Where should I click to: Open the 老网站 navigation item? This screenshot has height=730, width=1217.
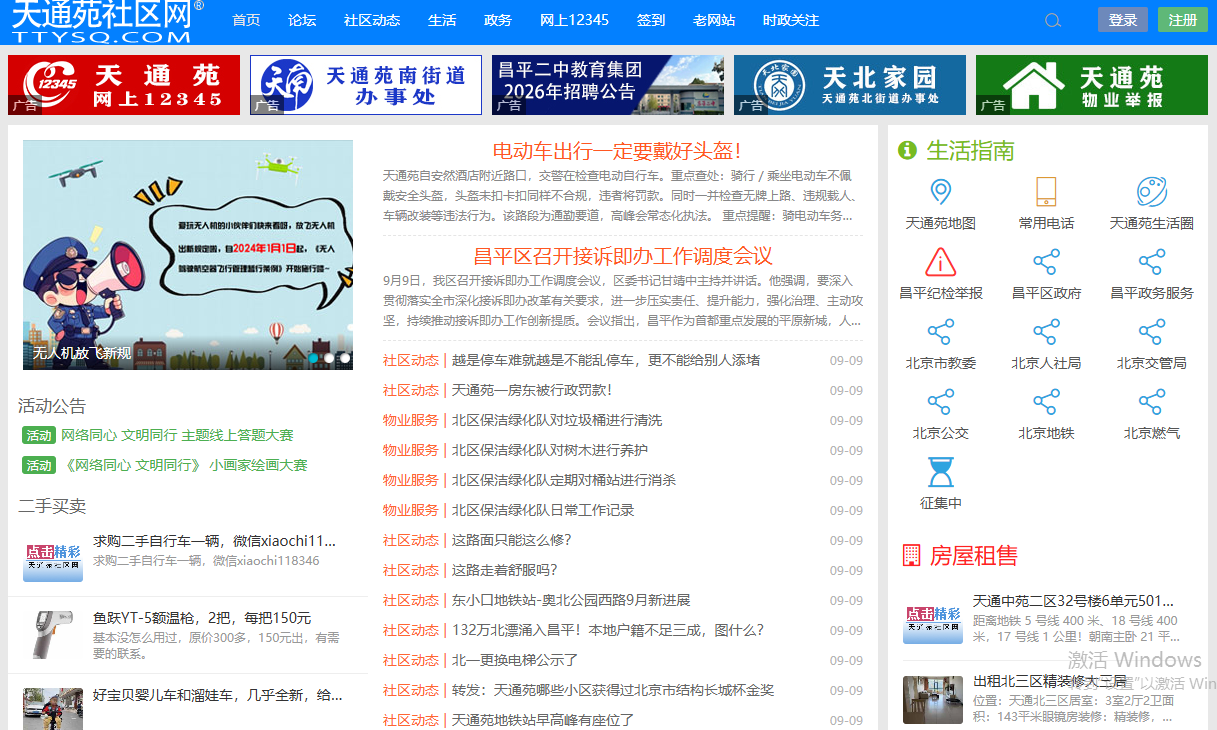(x=714, y=20)
